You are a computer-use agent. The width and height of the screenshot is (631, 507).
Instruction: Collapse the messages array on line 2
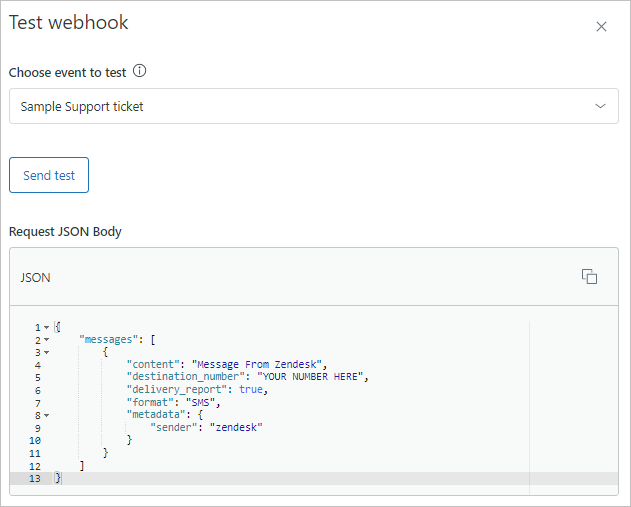click(47, 340)
